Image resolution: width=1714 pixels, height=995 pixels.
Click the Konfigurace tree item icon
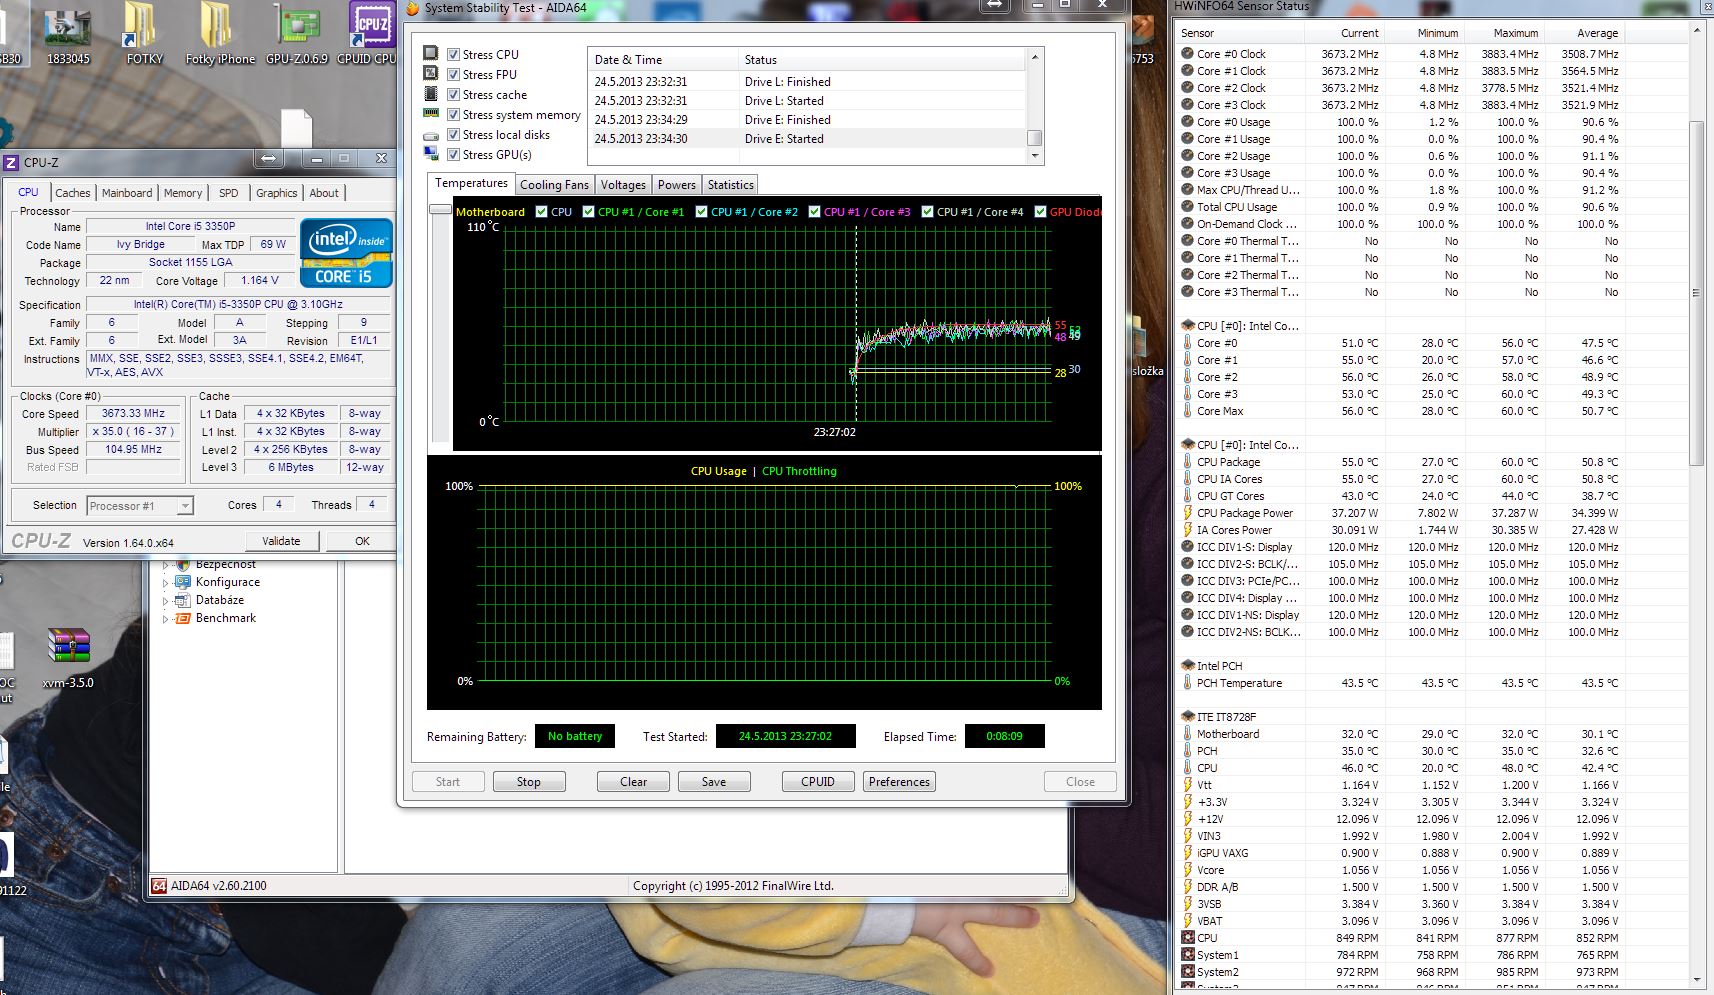tap(183, 582)
